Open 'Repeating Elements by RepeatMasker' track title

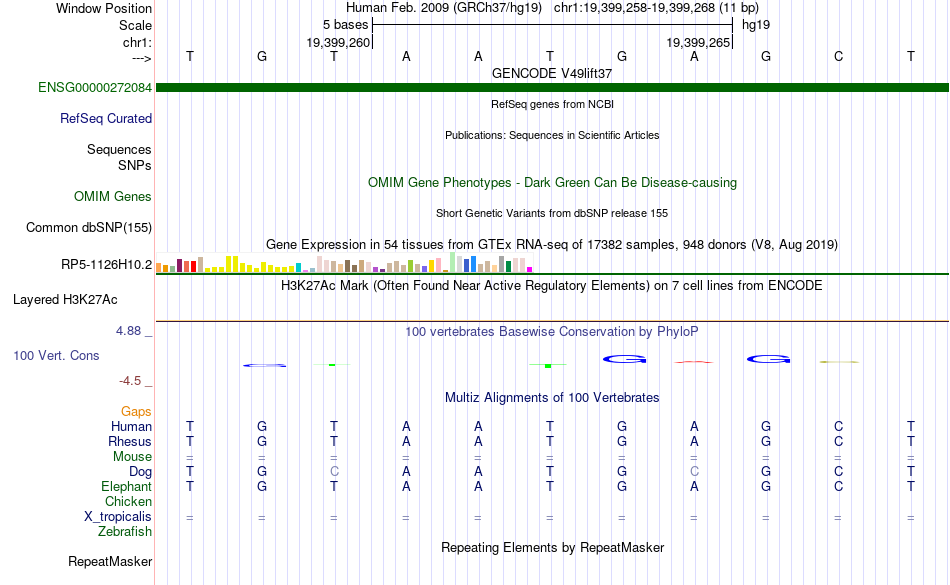552,547
